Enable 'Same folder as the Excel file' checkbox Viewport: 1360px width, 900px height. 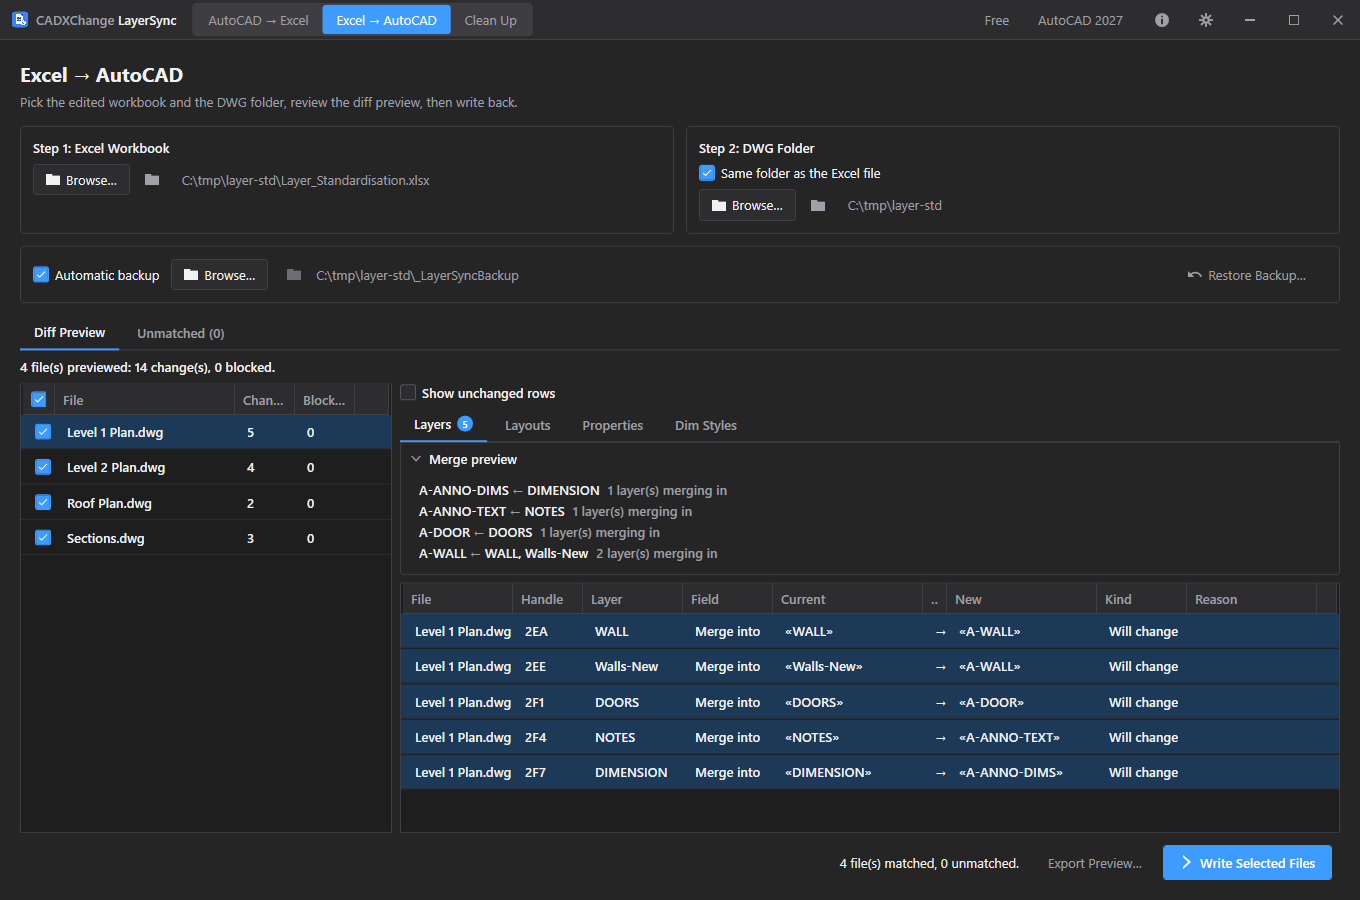click(707, 173)
